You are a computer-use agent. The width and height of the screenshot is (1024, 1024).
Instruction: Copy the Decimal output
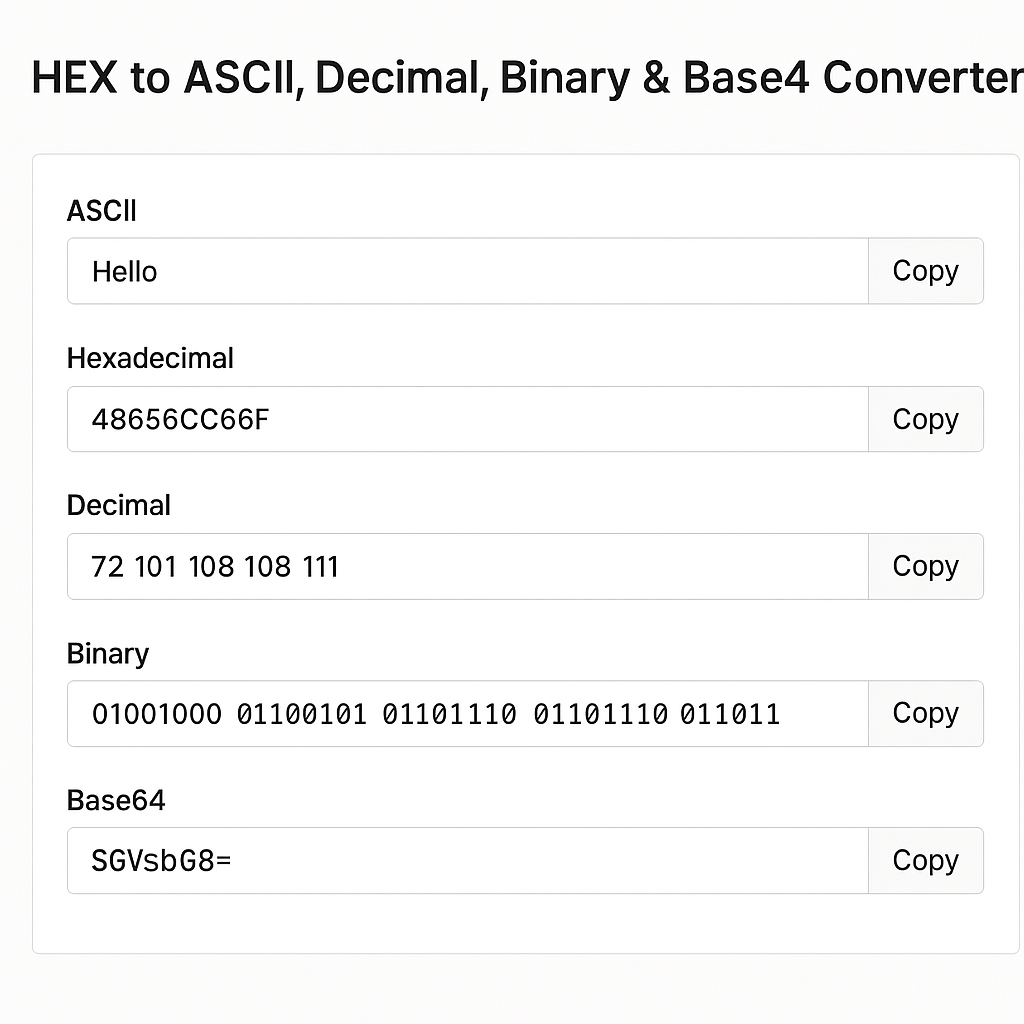(924, 566)
